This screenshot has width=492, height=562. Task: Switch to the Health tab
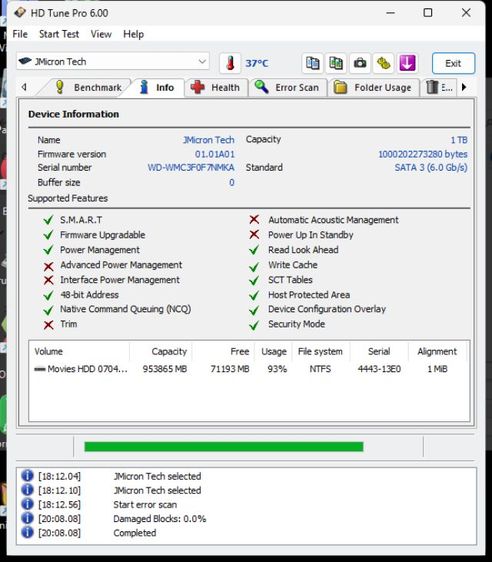click(216, 87)
